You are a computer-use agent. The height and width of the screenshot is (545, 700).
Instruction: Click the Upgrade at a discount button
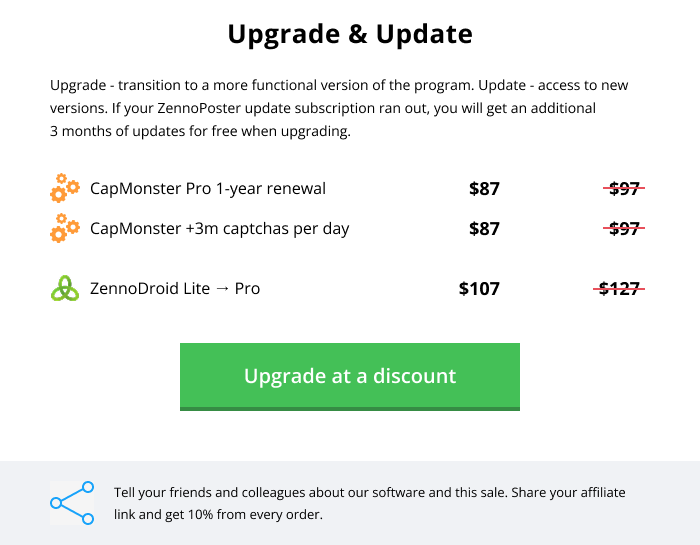350,376
